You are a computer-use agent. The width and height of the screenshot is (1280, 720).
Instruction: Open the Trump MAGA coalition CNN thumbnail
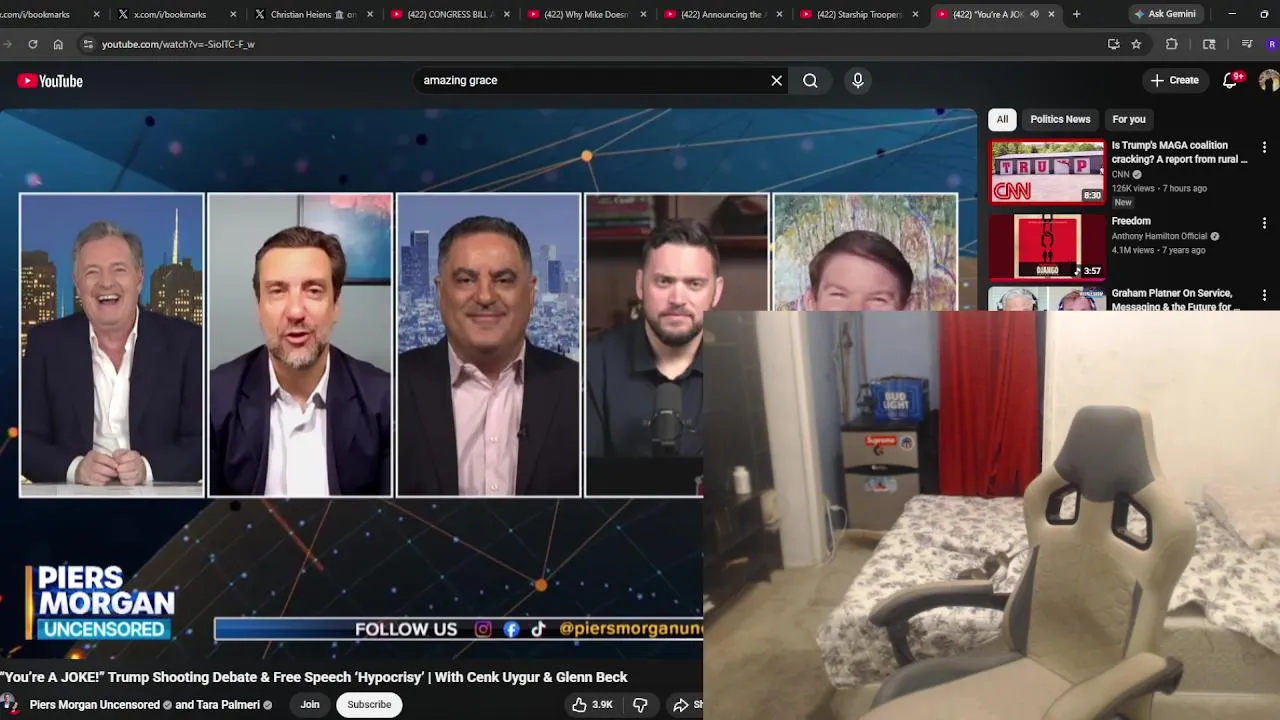pyautogui.click(x=1047, y=172)
